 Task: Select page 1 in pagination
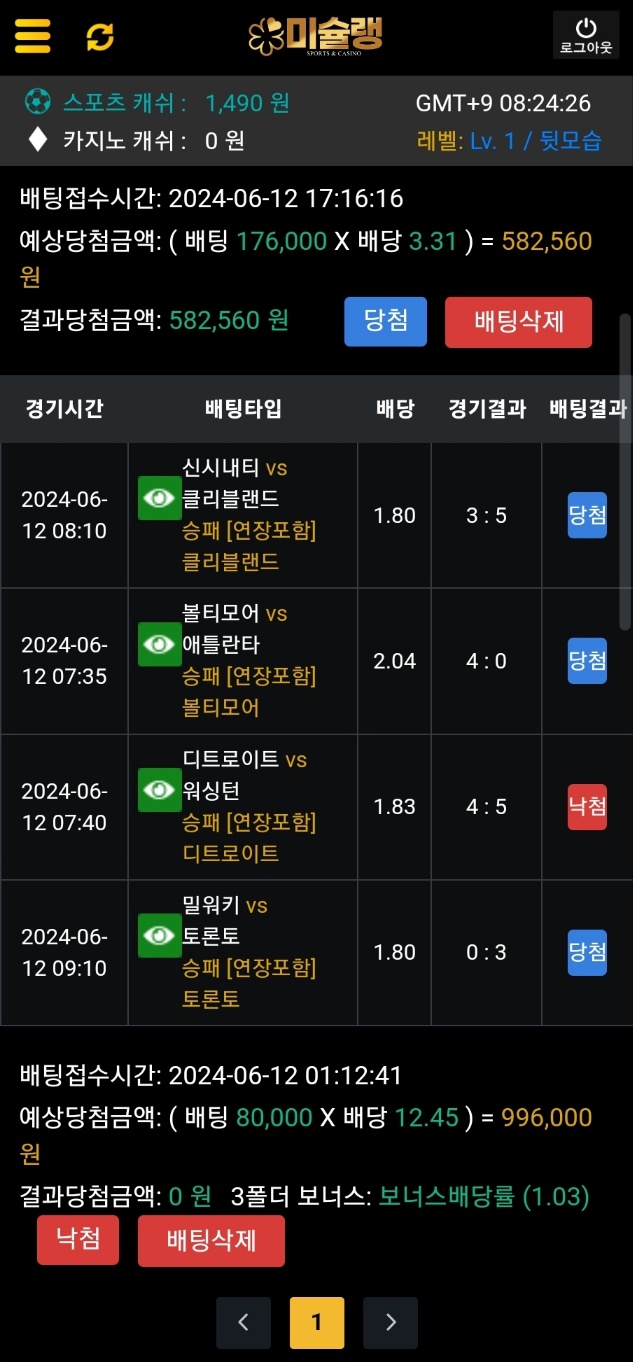coord(317,1322)
